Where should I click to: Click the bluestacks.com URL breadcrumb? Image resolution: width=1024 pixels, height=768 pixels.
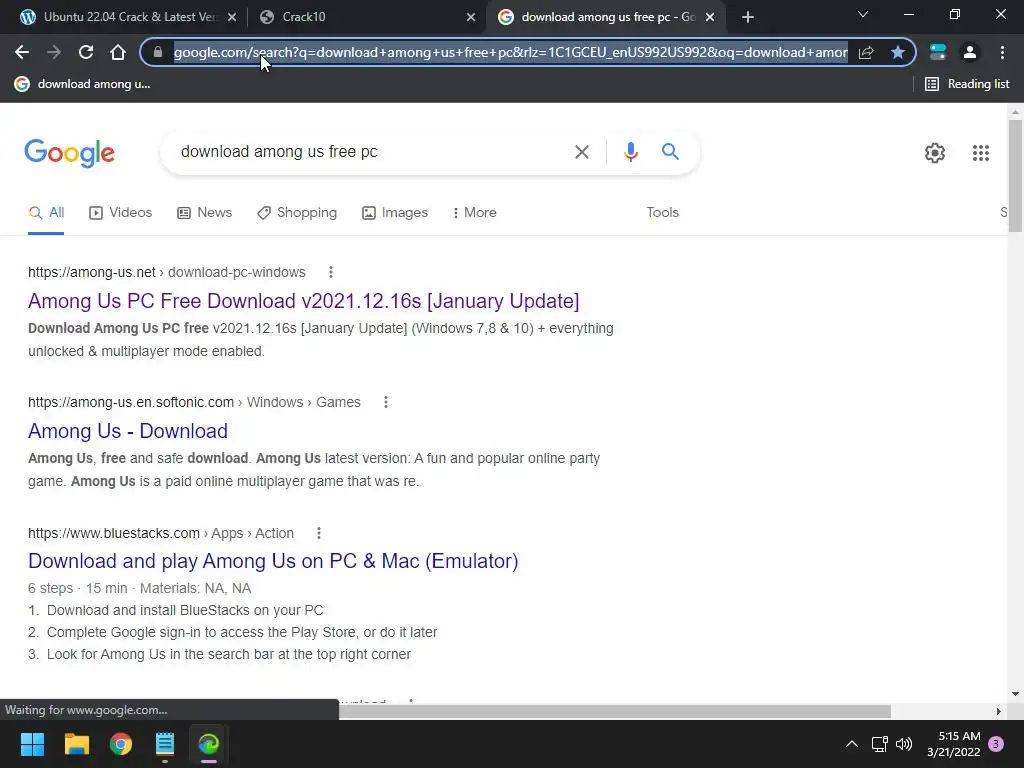(161, 534)
